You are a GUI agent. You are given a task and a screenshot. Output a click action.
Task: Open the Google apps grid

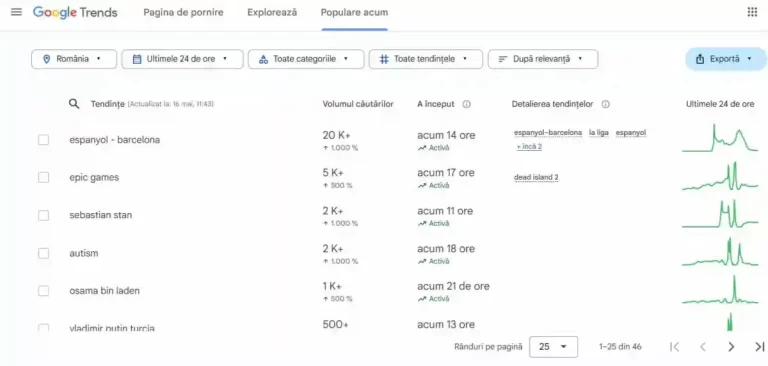[752, 12]
